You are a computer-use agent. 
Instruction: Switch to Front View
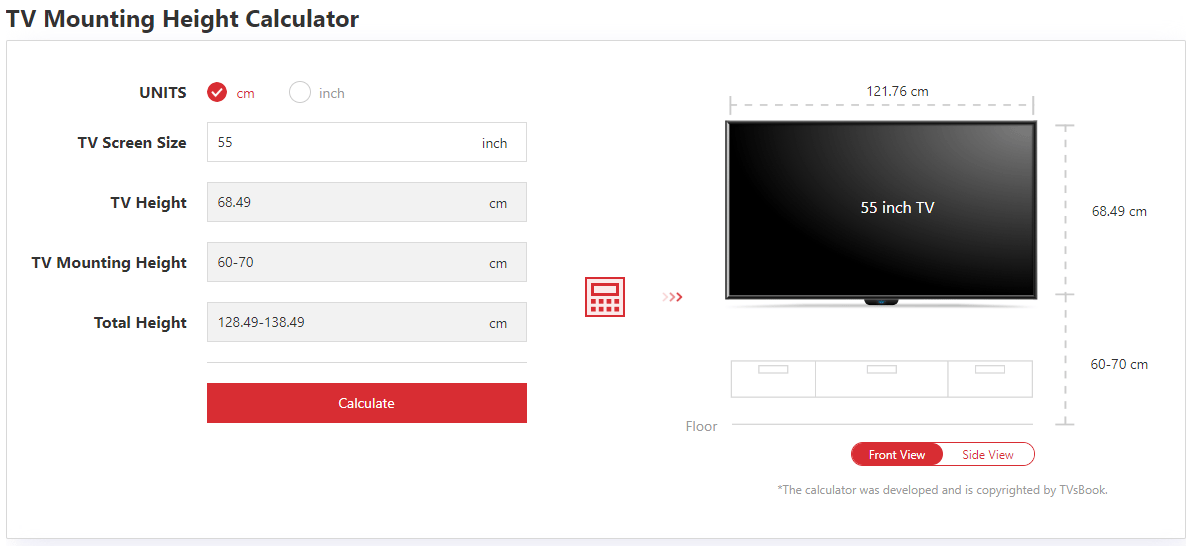point(897,454)
